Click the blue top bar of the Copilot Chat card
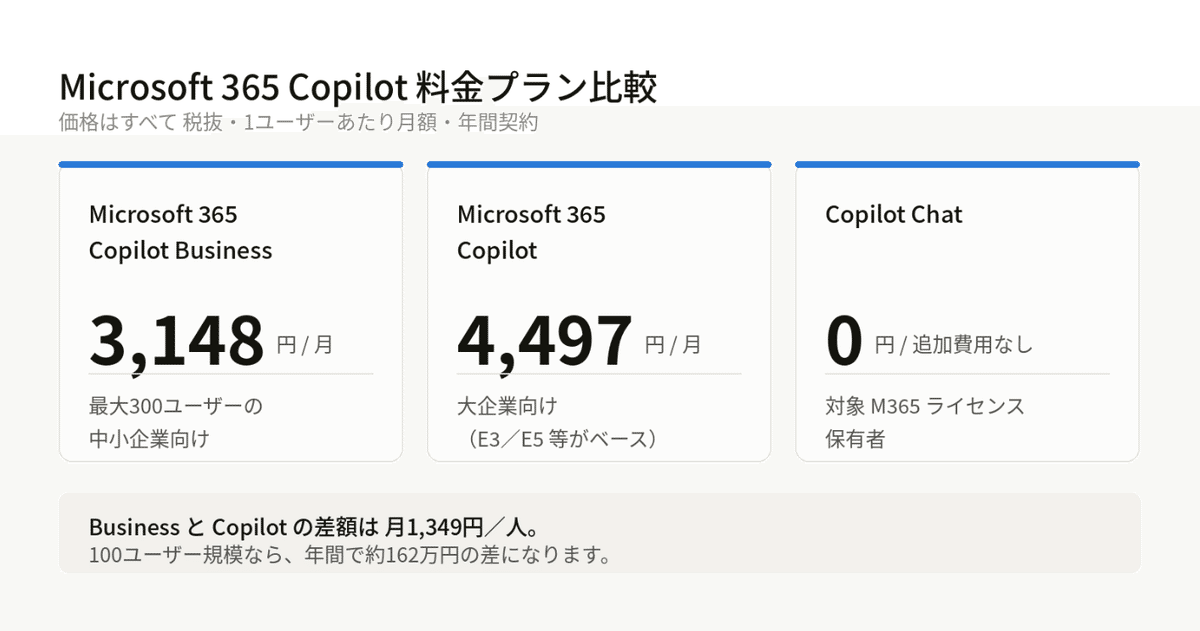The image size is (1200, 631). 967,164
